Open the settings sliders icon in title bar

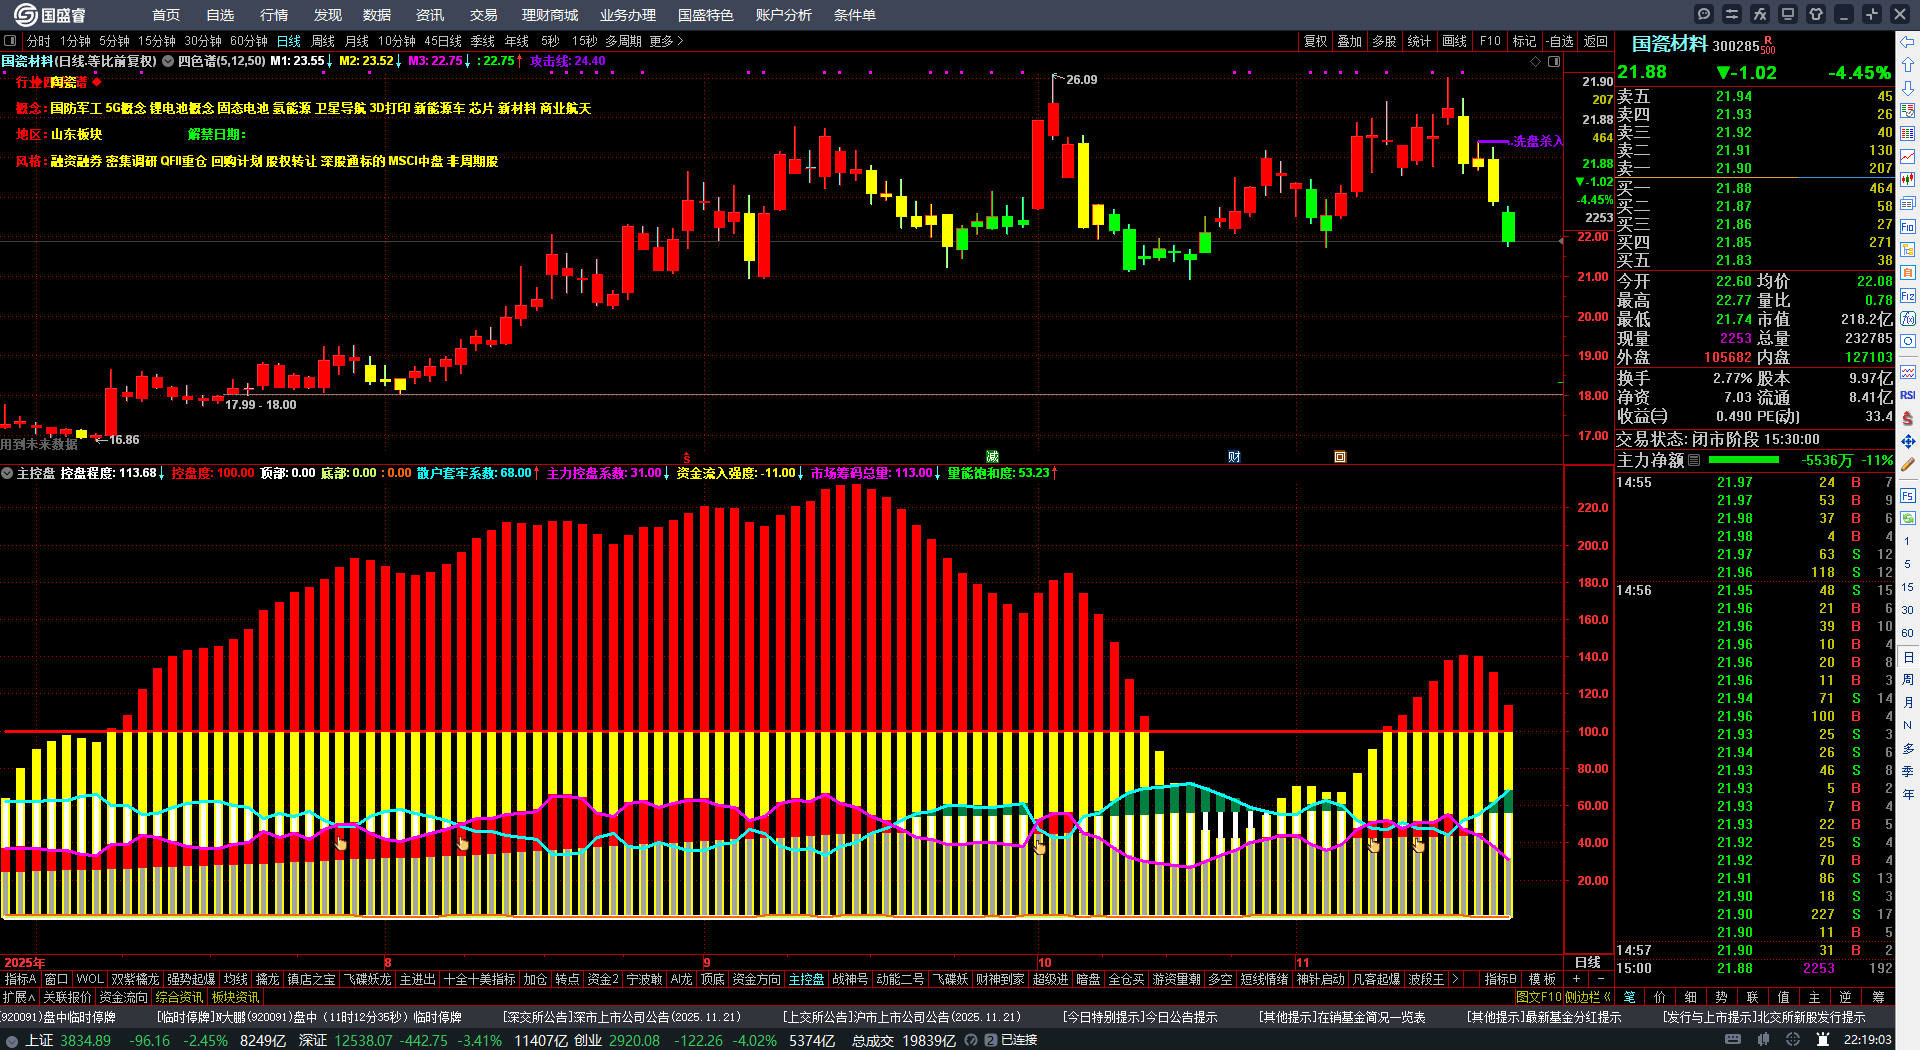click(x=1732, y=14)
